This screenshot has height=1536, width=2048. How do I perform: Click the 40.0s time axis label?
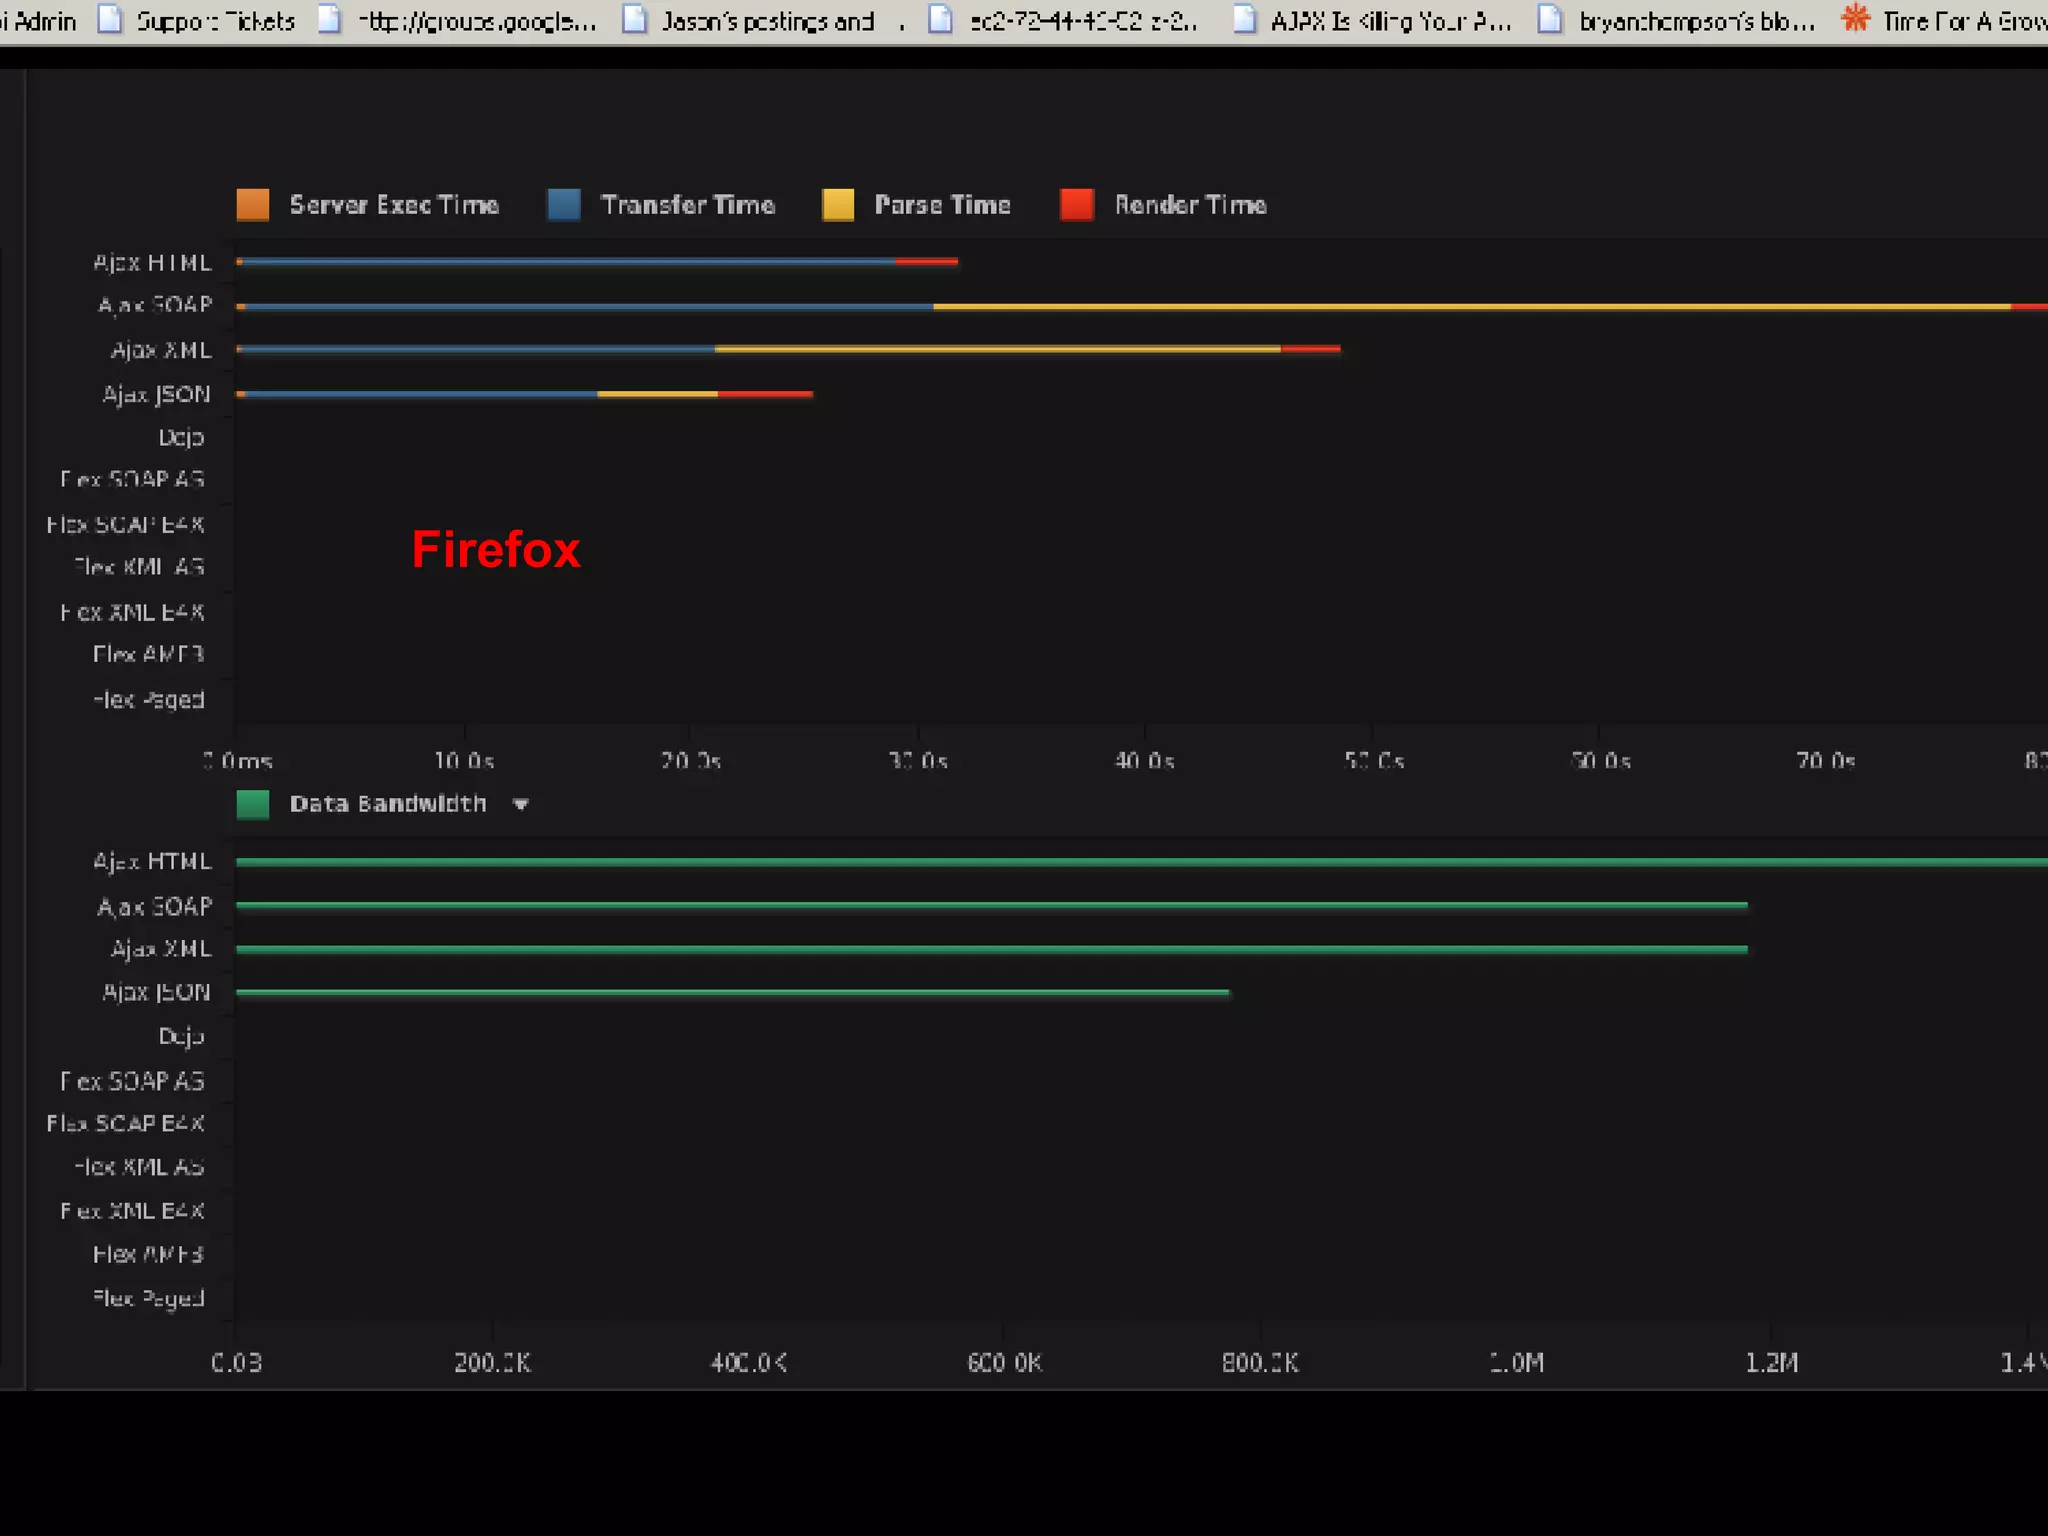point(1145,761)
